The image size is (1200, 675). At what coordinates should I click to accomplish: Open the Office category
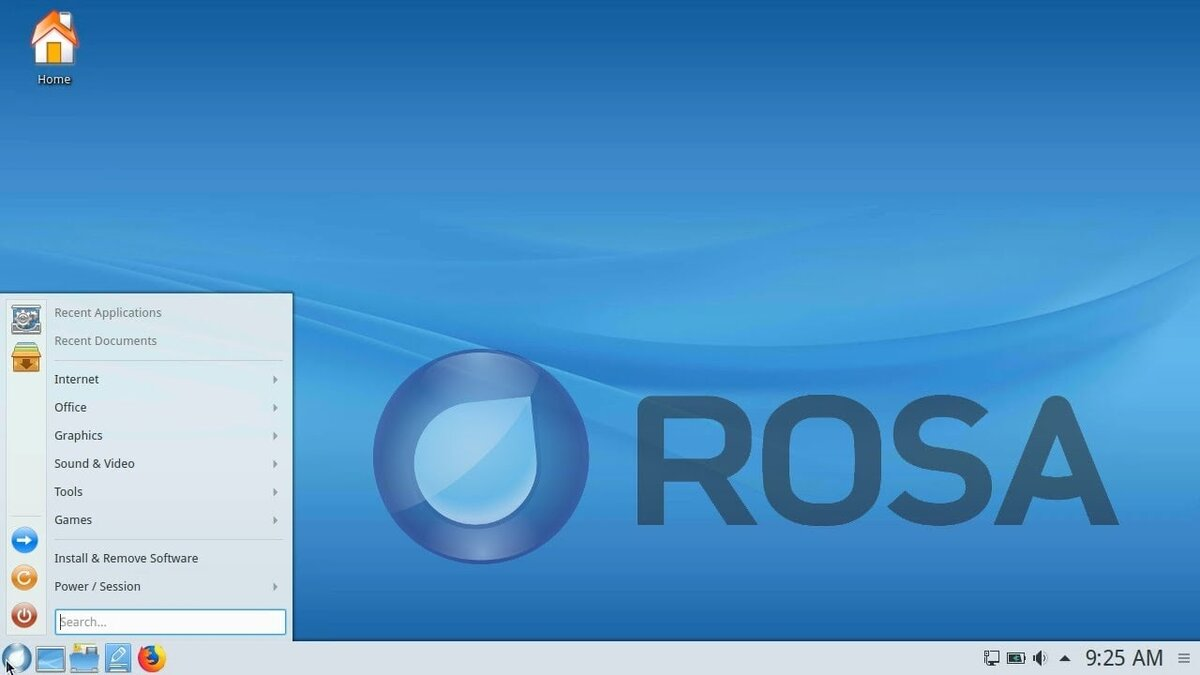pyautogui.click(x=167, y=407)
